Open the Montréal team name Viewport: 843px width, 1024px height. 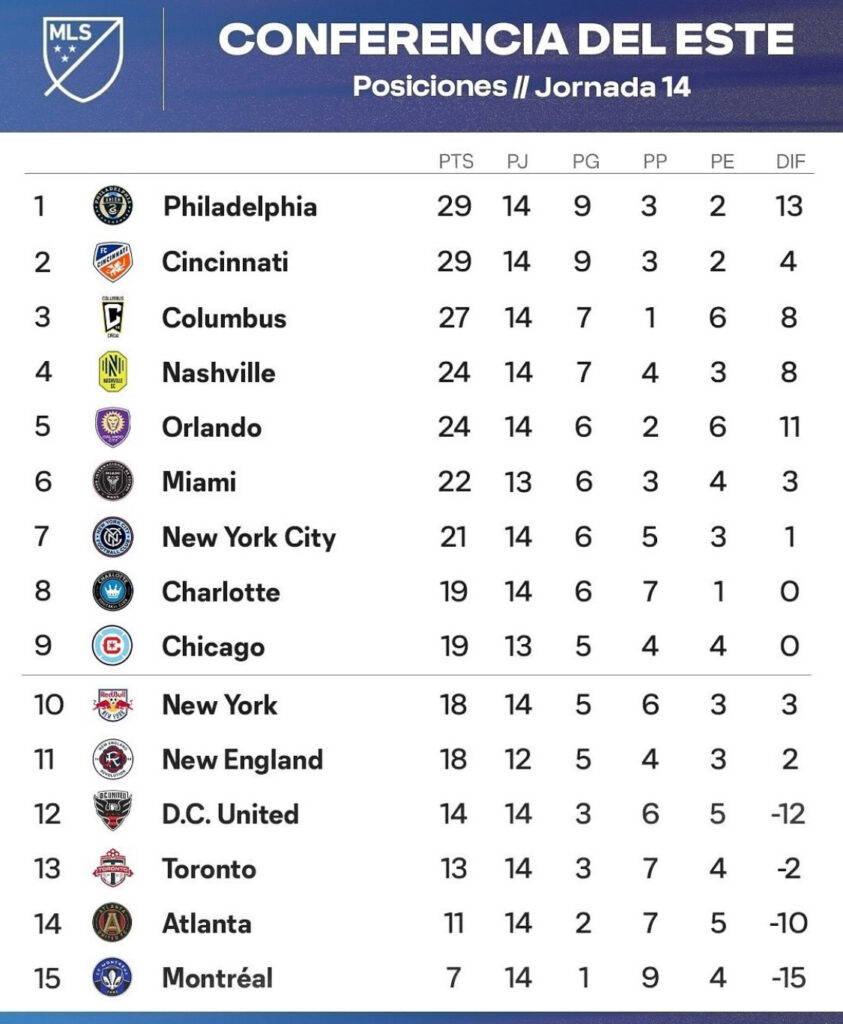click(x=217, y=977)
